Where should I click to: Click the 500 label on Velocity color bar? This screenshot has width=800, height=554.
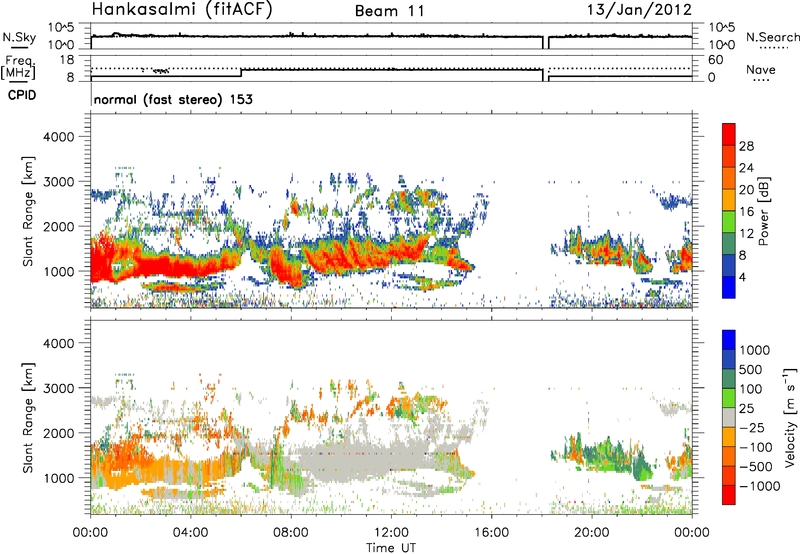point(751,369)
